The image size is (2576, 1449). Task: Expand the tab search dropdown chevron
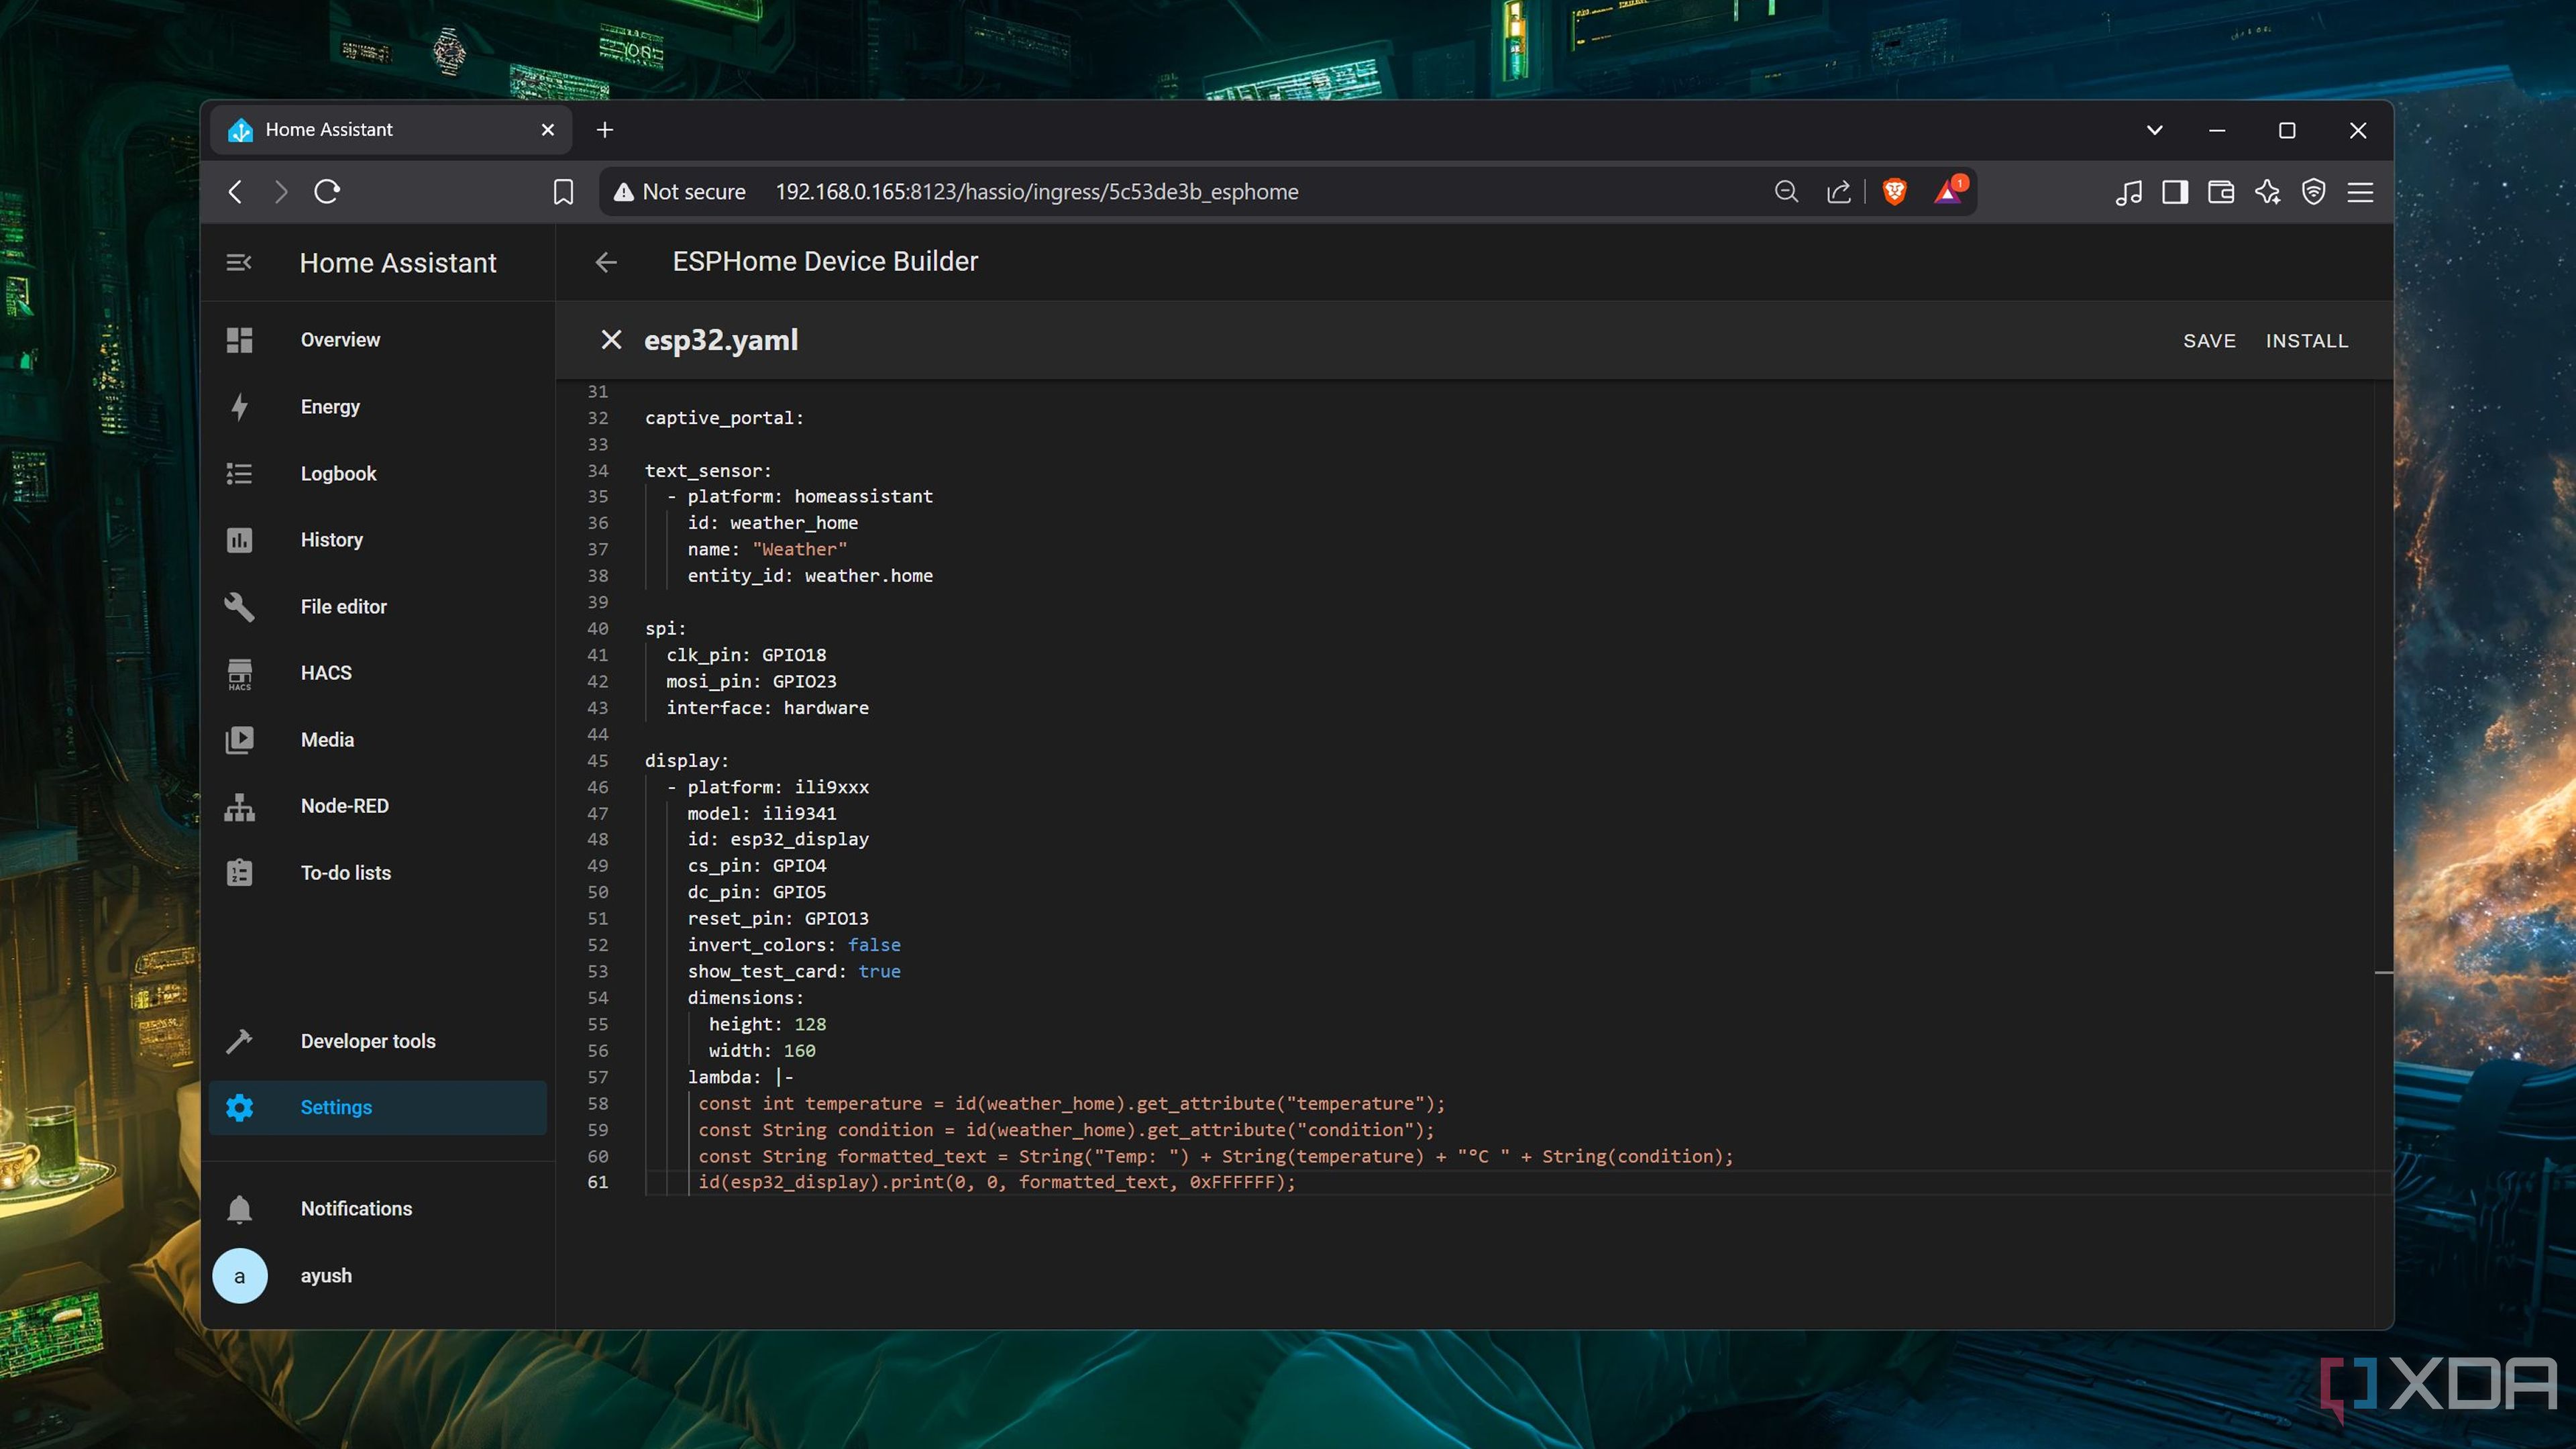[x=2154, y=130]
